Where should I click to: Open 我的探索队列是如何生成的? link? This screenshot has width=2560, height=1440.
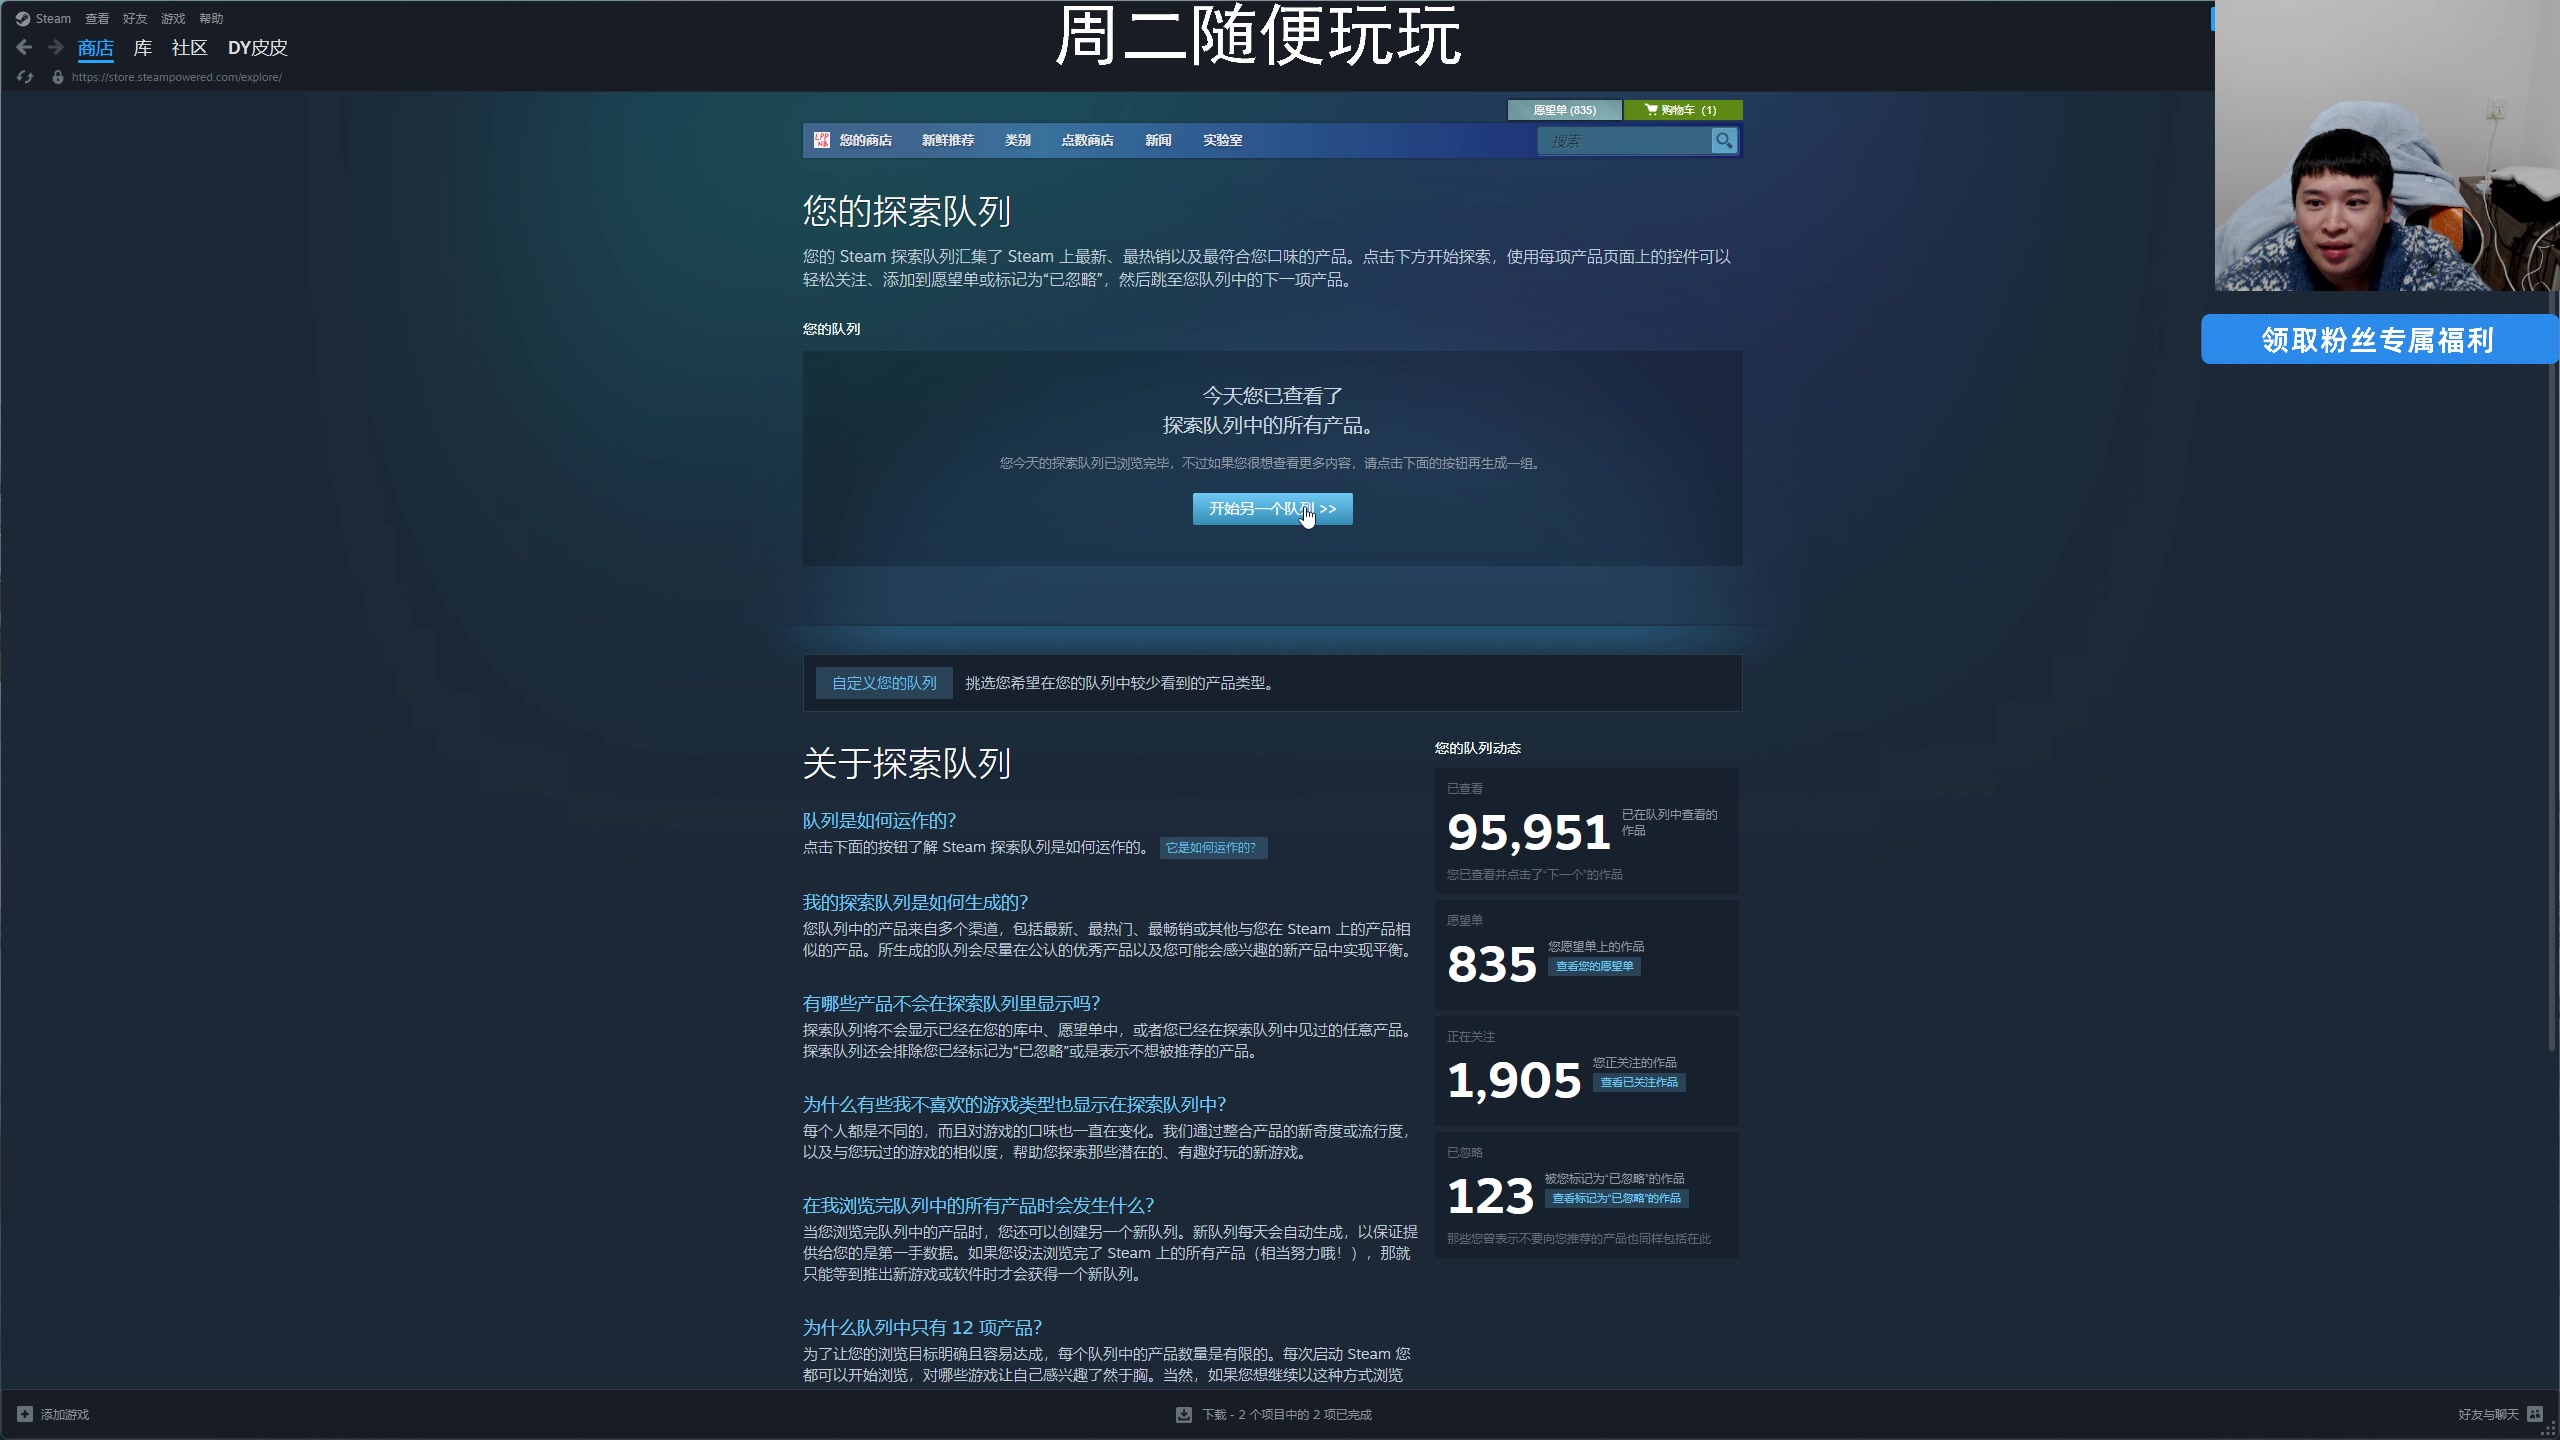[x=915, y=903]
